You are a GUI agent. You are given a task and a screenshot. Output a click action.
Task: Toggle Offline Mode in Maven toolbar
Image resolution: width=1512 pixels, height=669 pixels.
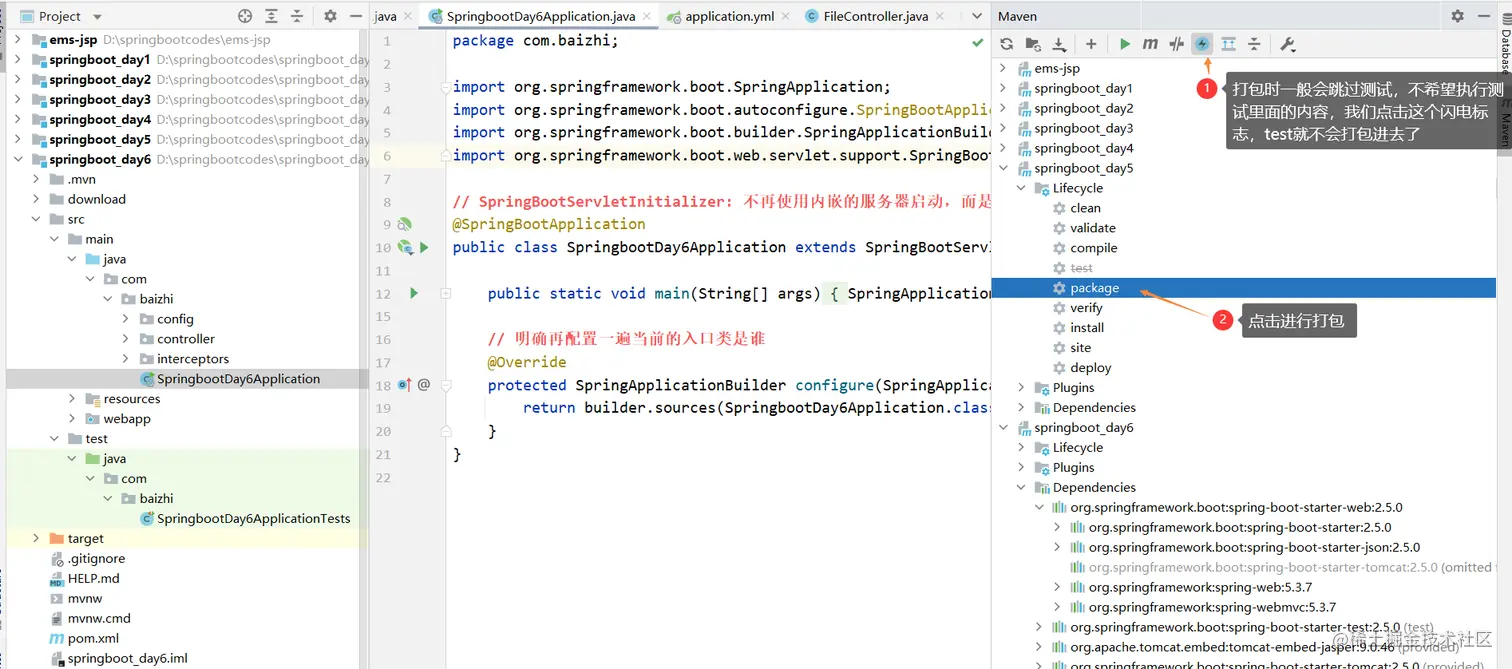point(1177,44)
